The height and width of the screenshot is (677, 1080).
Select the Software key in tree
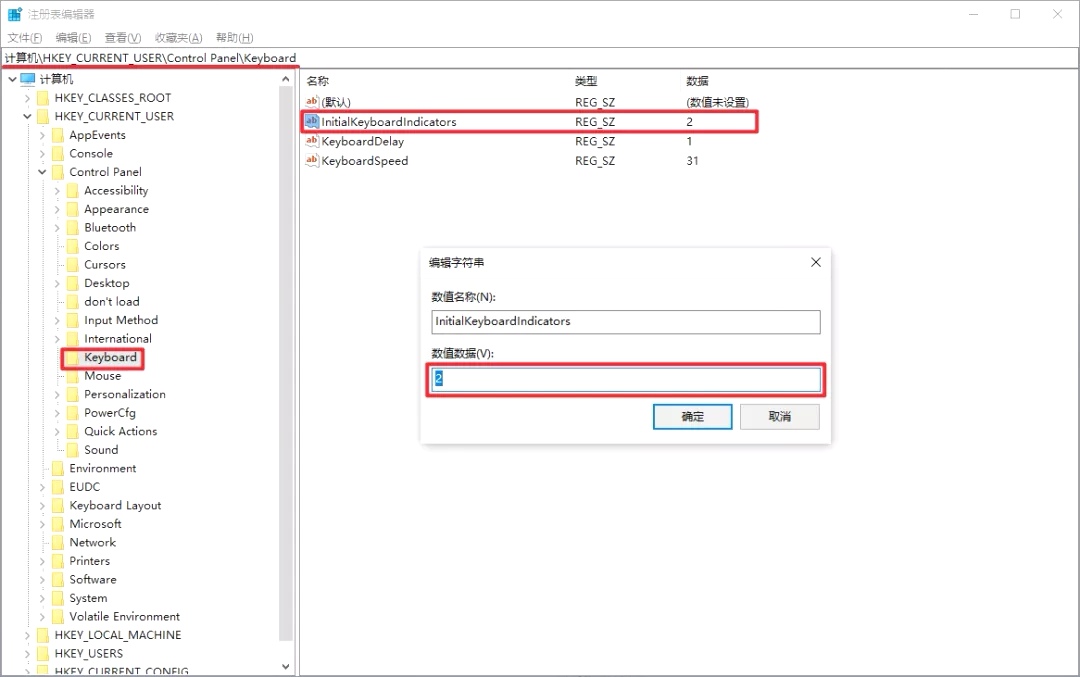pos(93,580)
